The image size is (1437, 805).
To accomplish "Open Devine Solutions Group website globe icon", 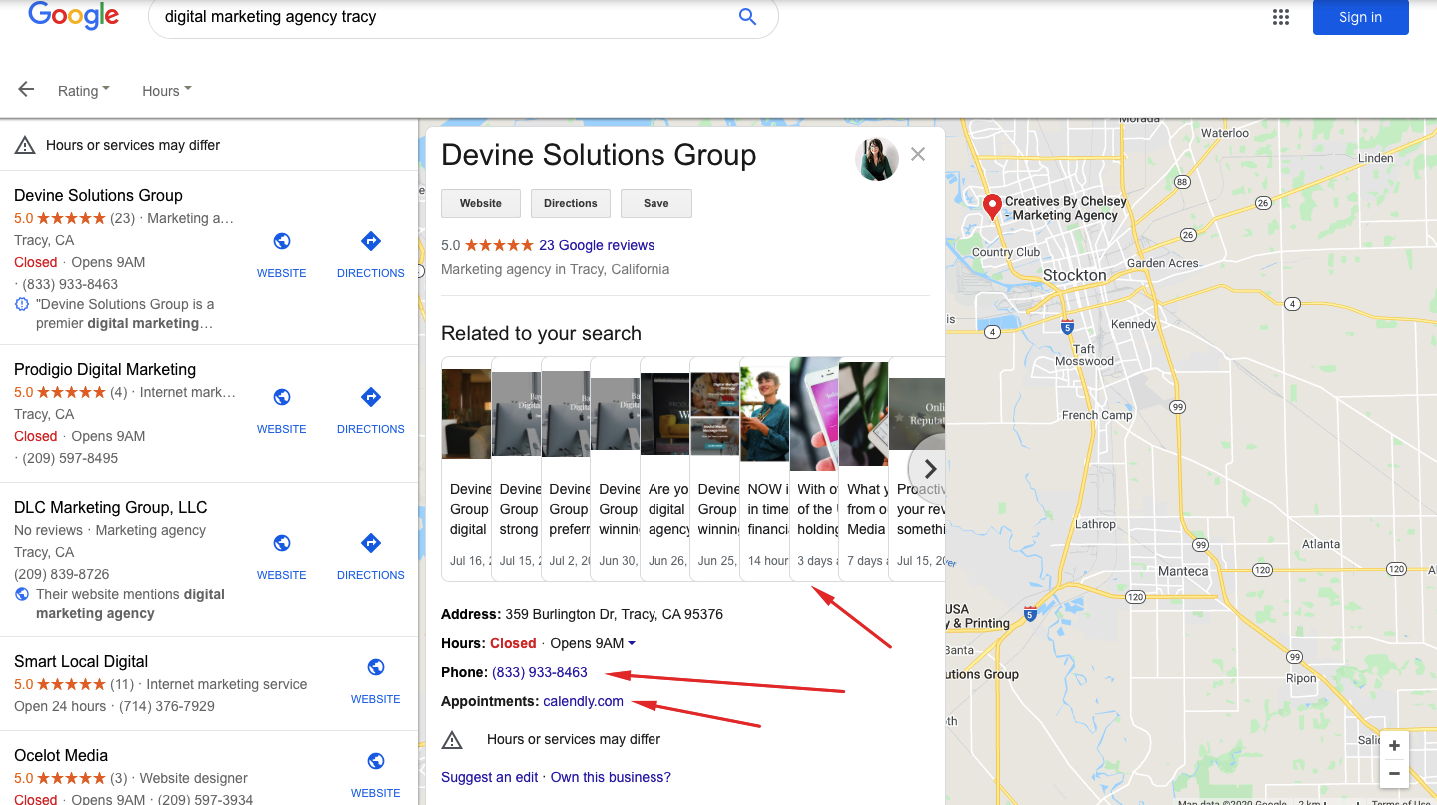I will point(282,241).
